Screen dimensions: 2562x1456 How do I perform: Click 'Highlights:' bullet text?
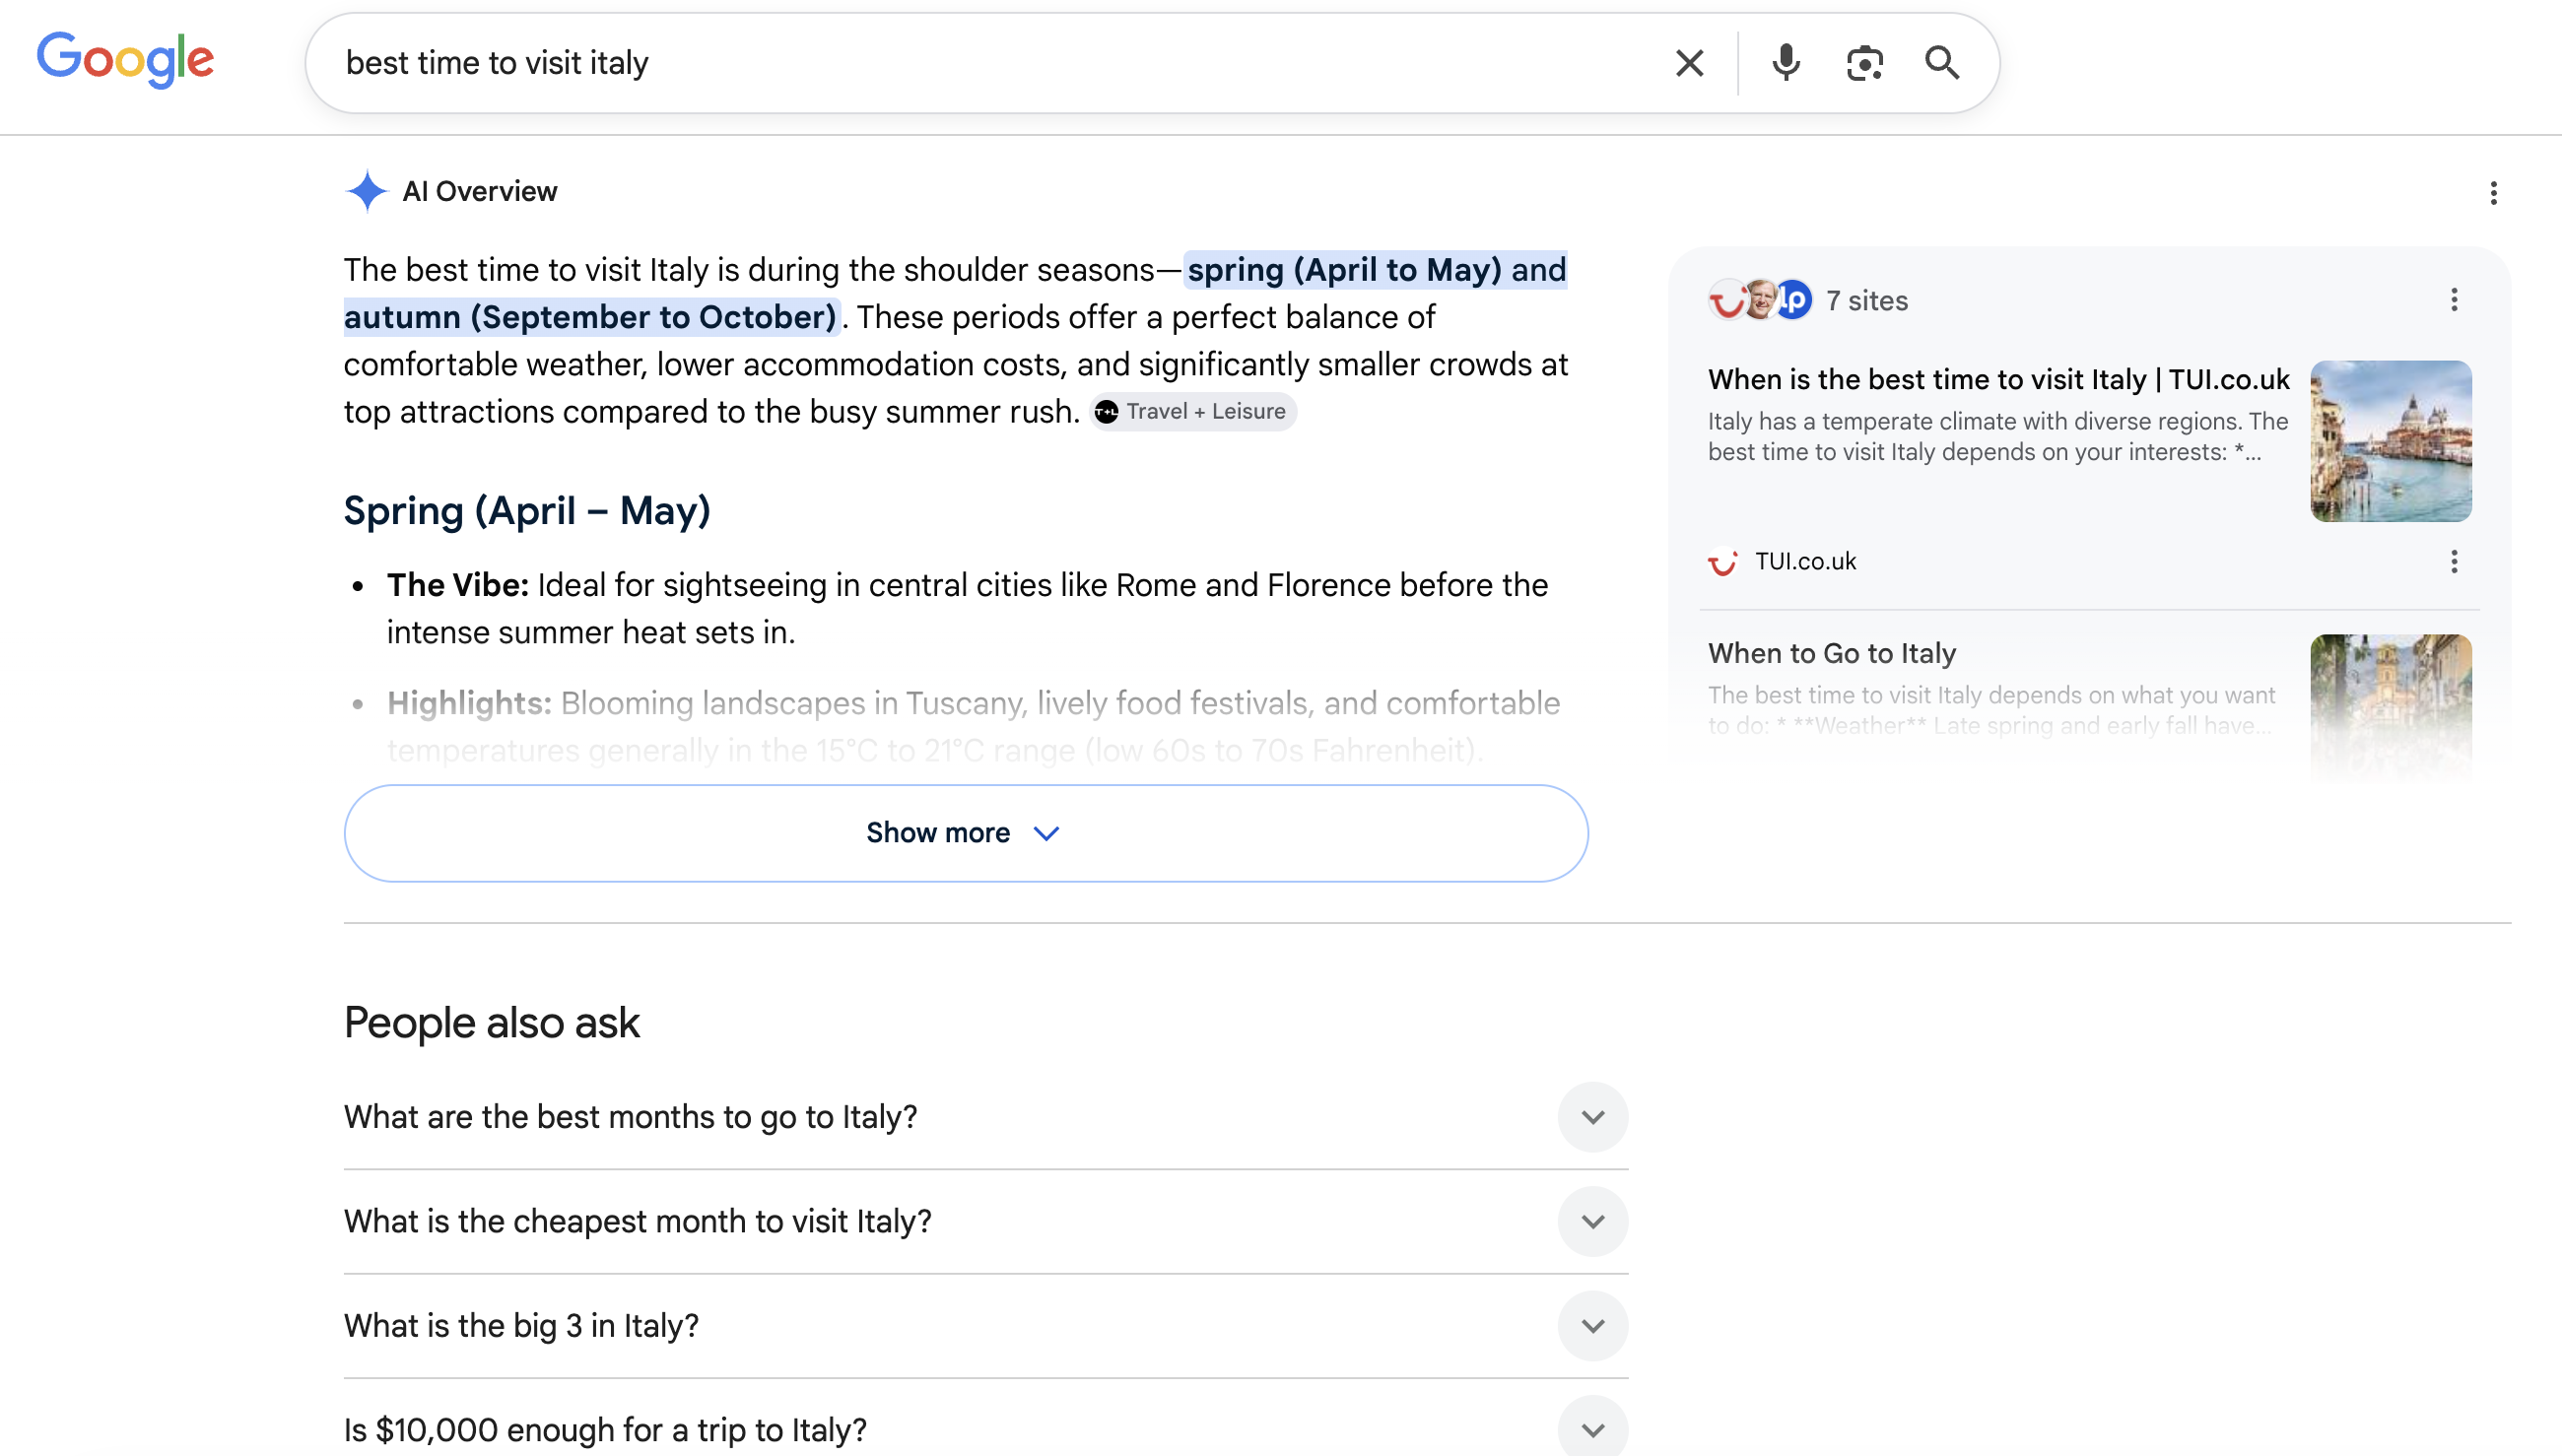coord(469,703)
